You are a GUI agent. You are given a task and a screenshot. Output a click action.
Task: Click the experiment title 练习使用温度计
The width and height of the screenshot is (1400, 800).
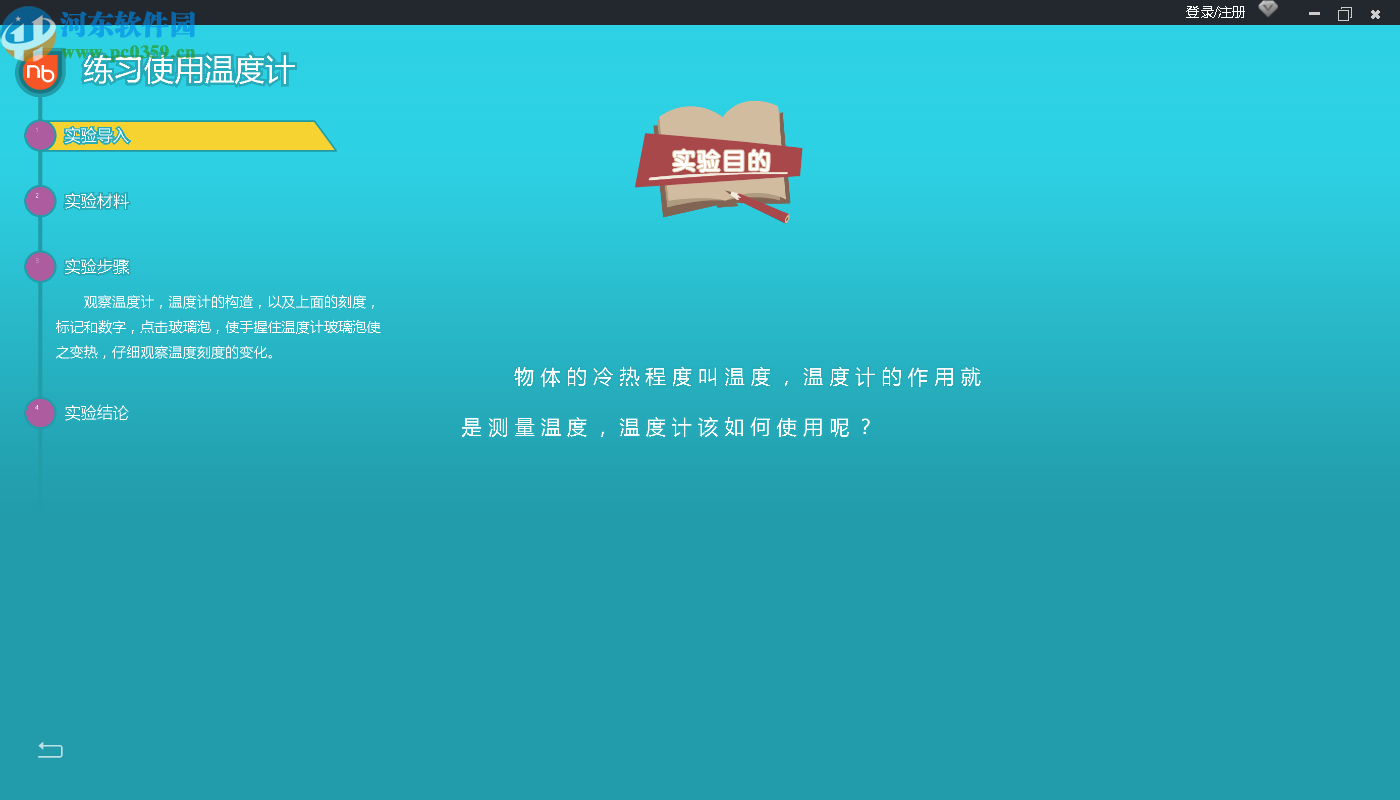pyautogui.click(x=185, y=71)
